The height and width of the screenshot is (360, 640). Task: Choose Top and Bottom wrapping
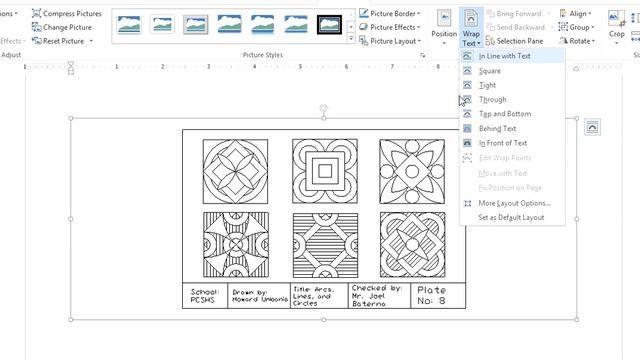tap(512, 114)
